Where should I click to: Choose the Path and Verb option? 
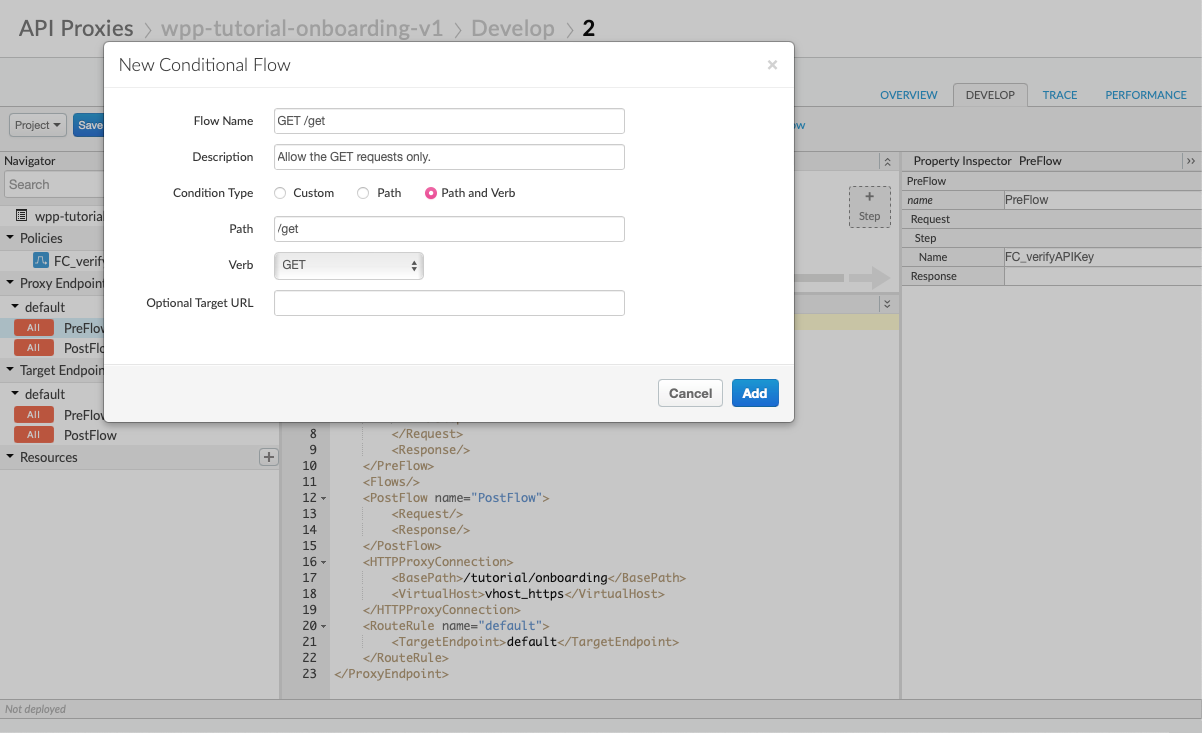(431, 193)
